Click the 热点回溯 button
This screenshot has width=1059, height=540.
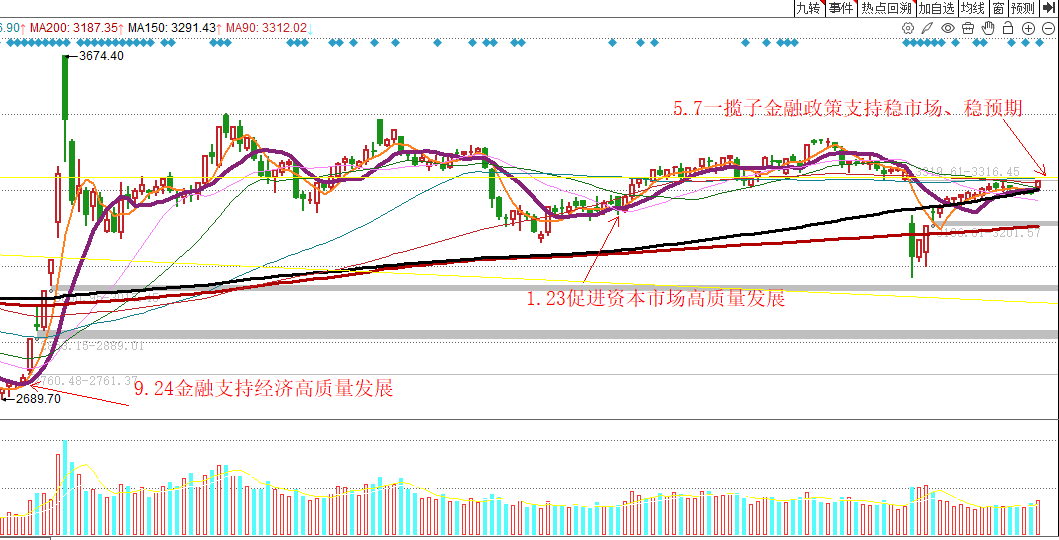pos(886,8)
